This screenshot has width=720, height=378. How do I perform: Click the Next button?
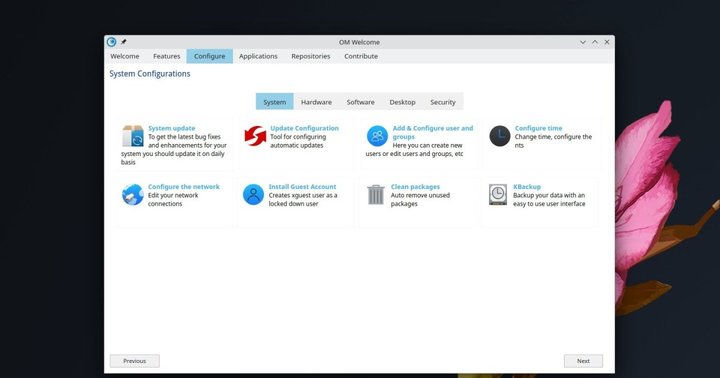(x=583, y=361)
